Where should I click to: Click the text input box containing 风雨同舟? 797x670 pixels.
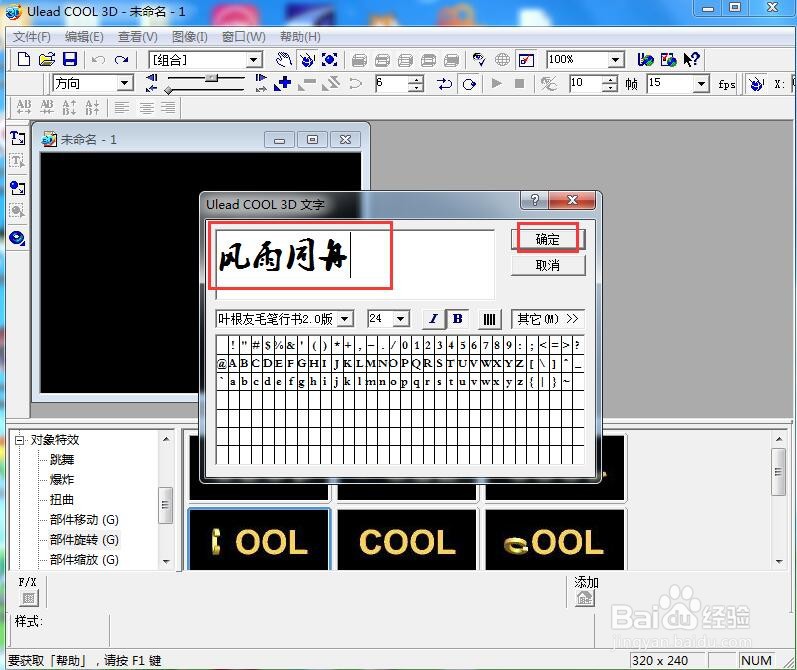pyautogui.click(x=355, y=263)
